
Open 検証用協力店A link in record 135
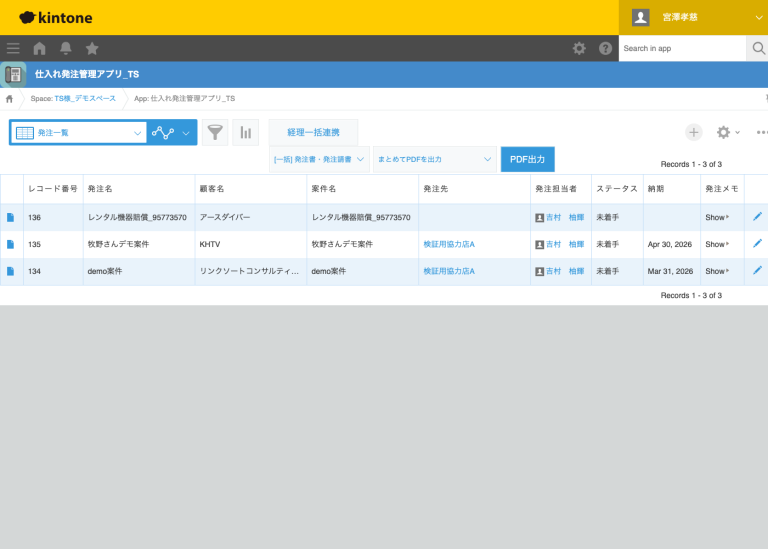(448, 244)
